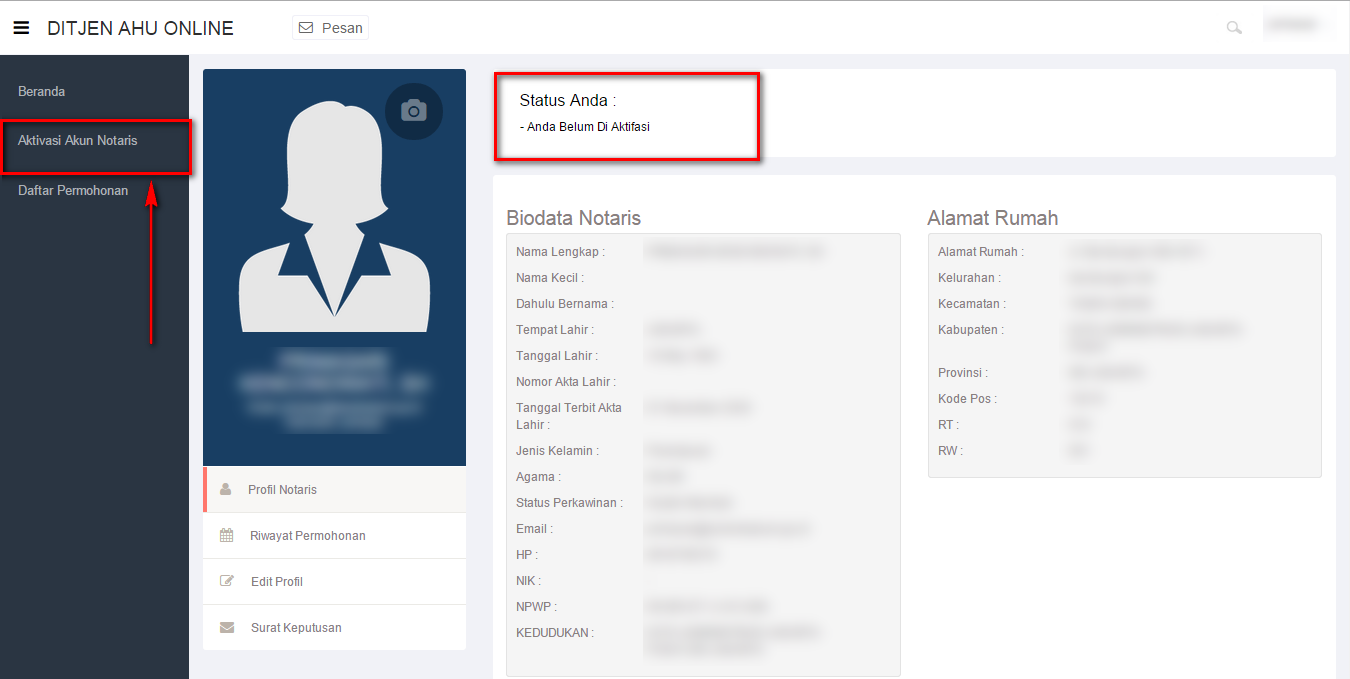The image size is (1350, 679).
Task: Click the pencil icon for Edit Profil
Action: click(227, 582)
